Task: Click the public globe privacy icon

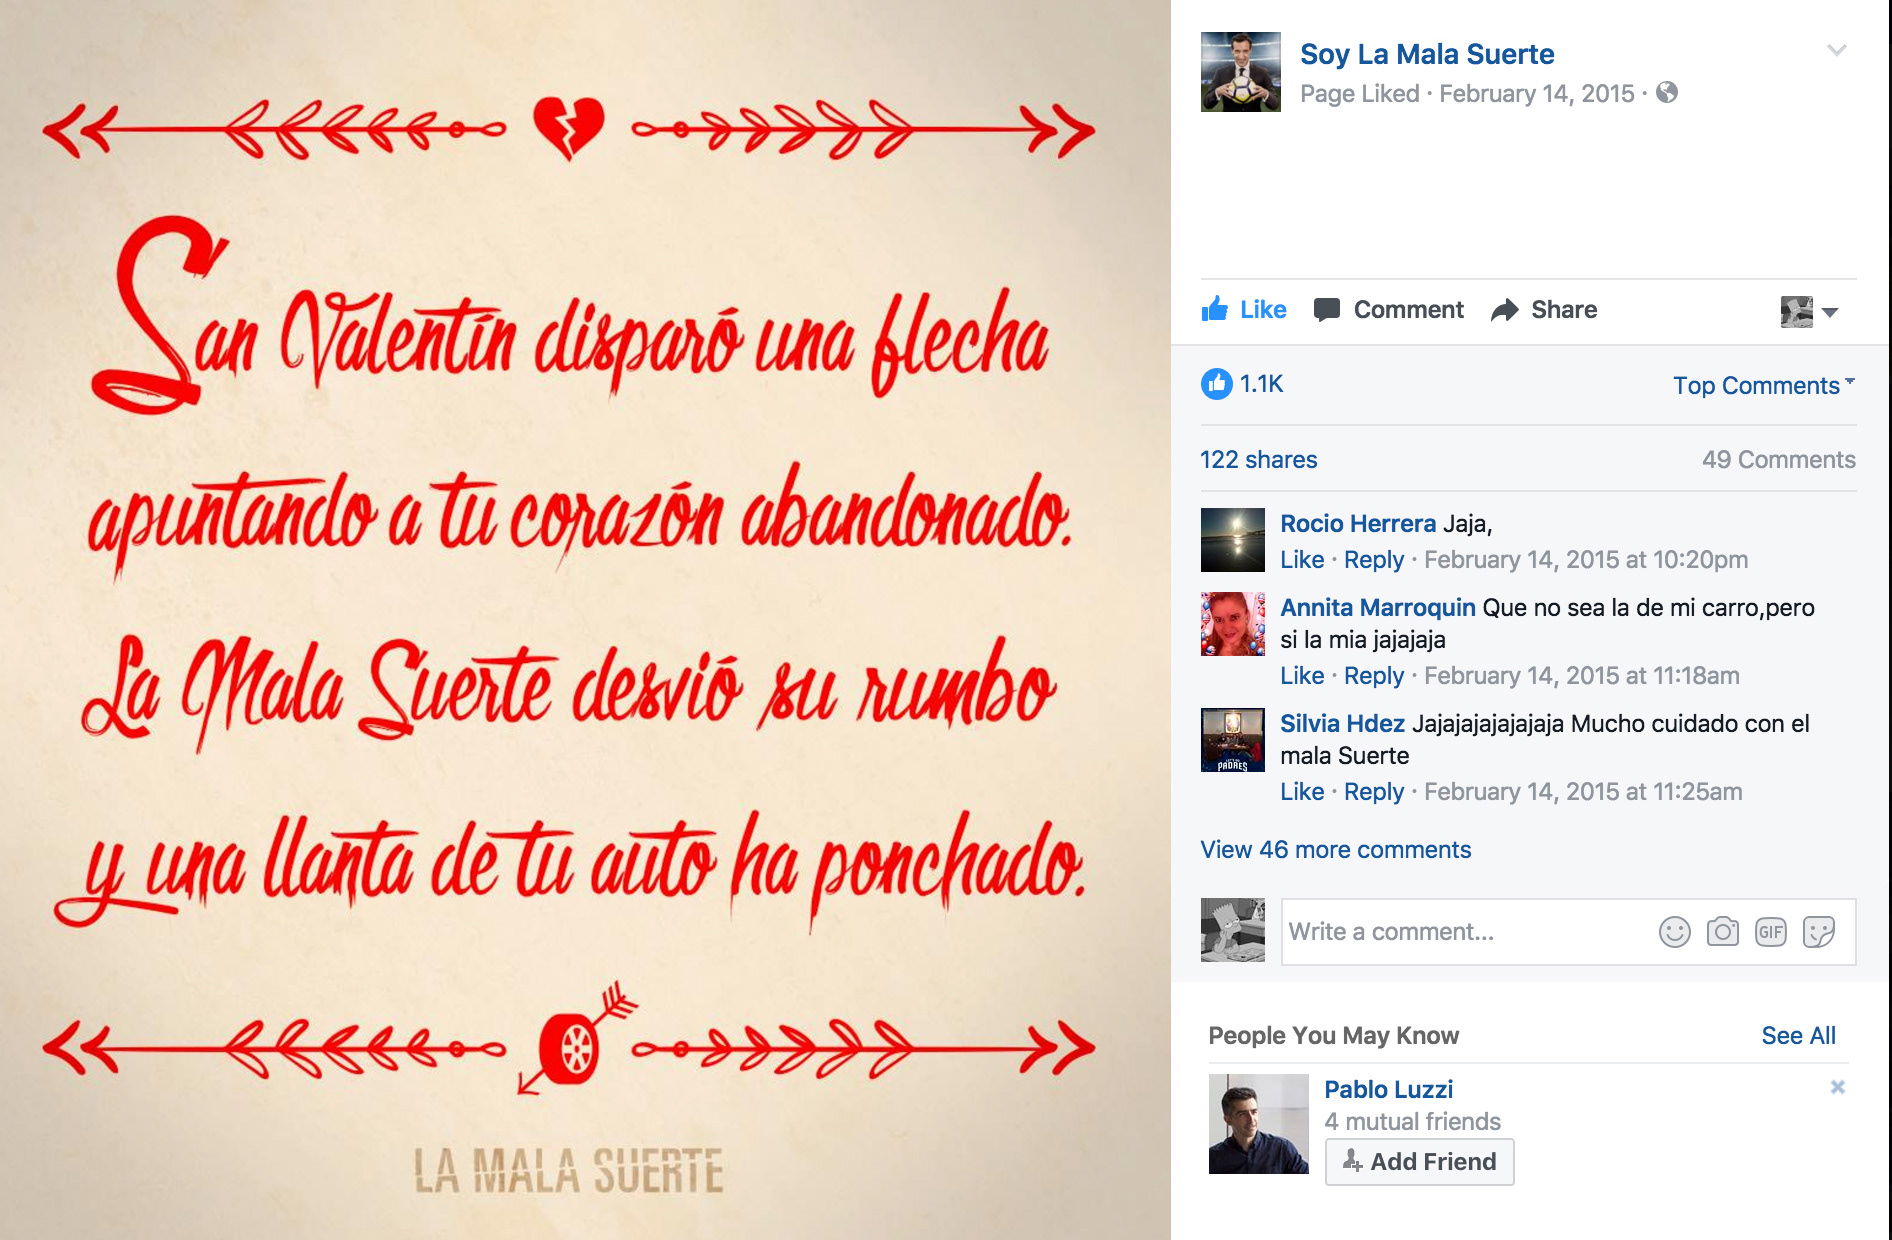Action: pos(1666,93)
